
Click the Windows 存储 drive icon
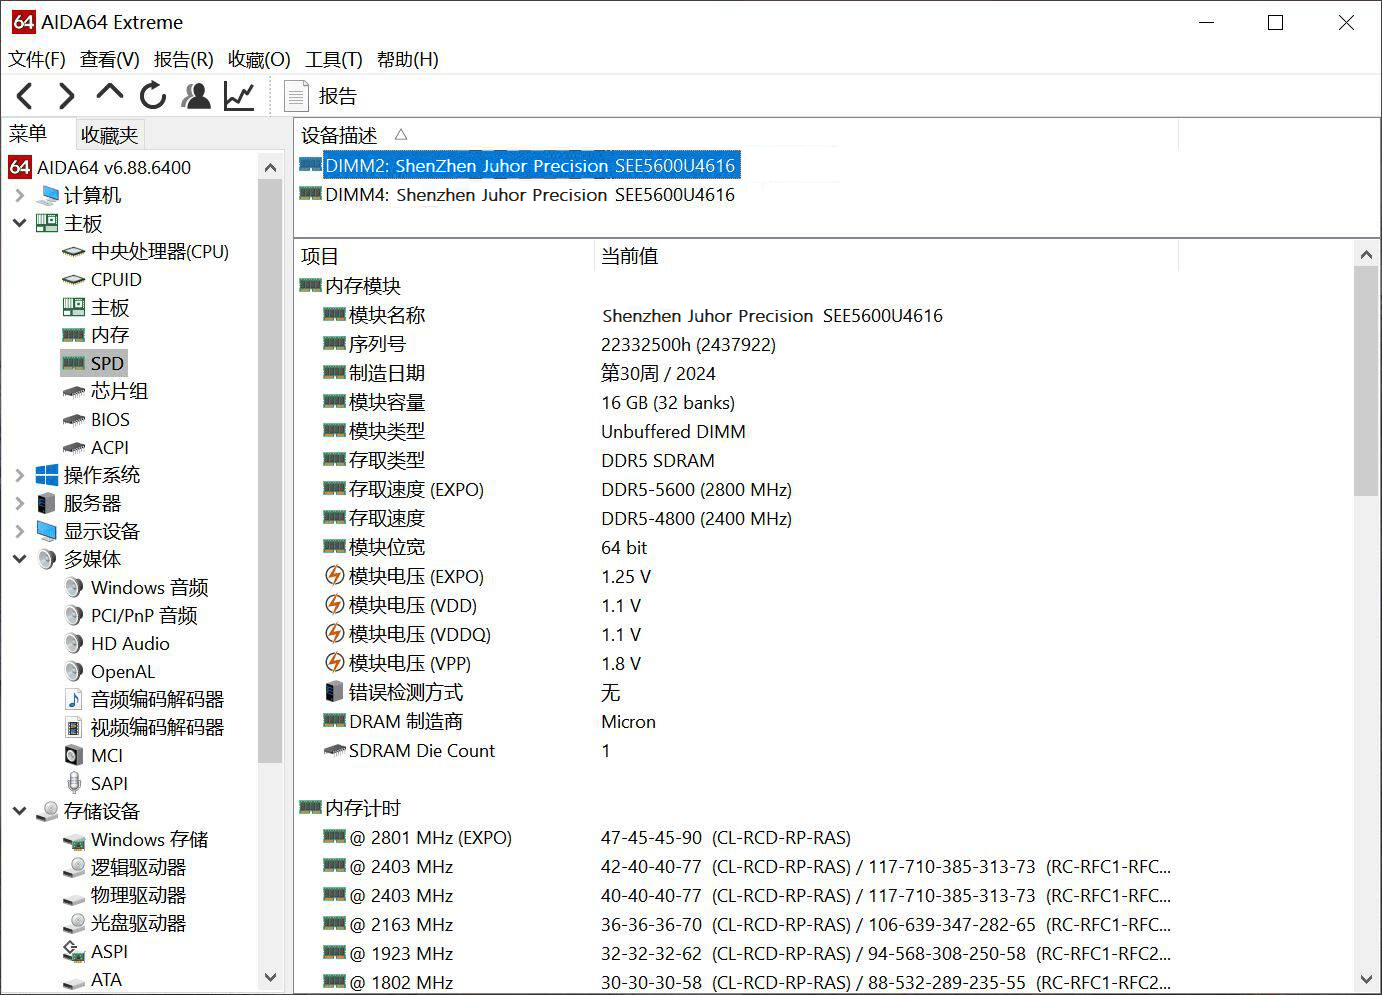click(73, 841)
